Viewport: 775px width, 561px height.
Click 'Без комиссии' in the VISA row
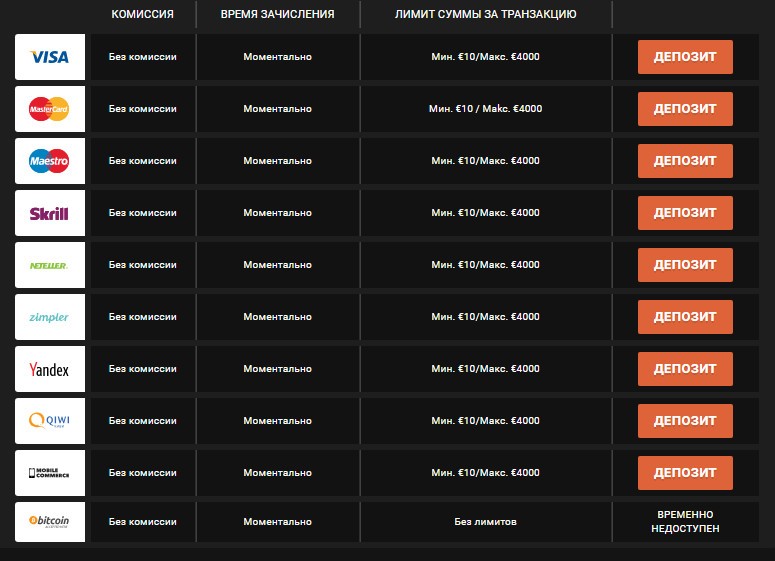tap(142, 57)
